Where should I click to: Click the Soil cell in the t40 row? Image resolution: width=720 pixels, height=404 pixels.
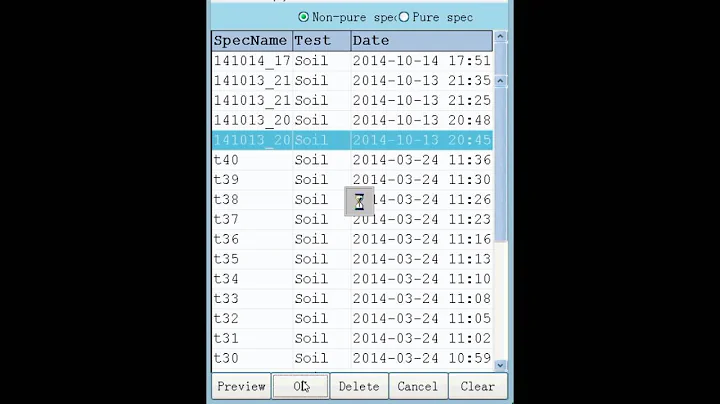[x=322, y=160]
